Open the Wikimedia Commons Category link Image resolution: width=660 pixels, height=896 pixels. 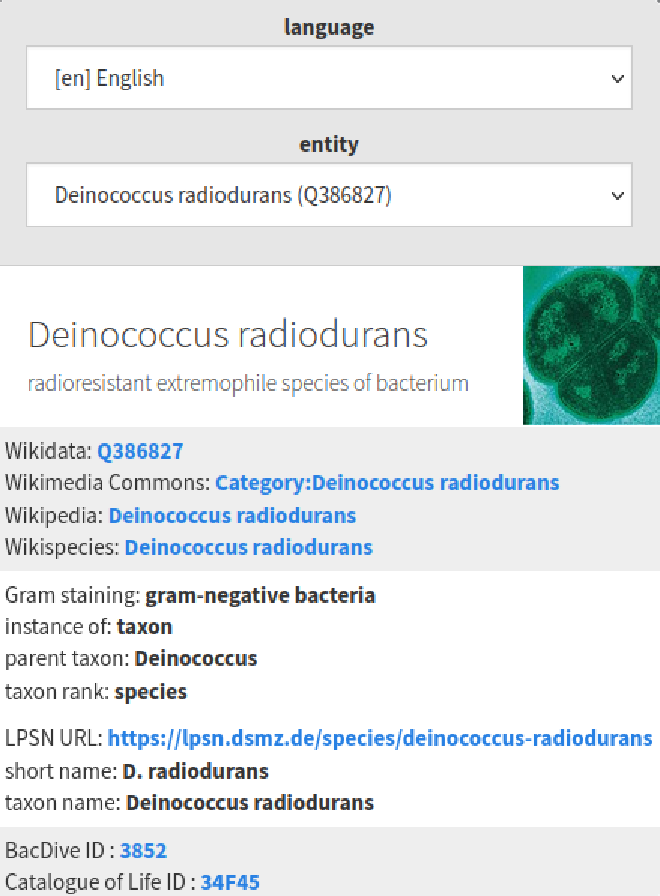pos(387,483)
